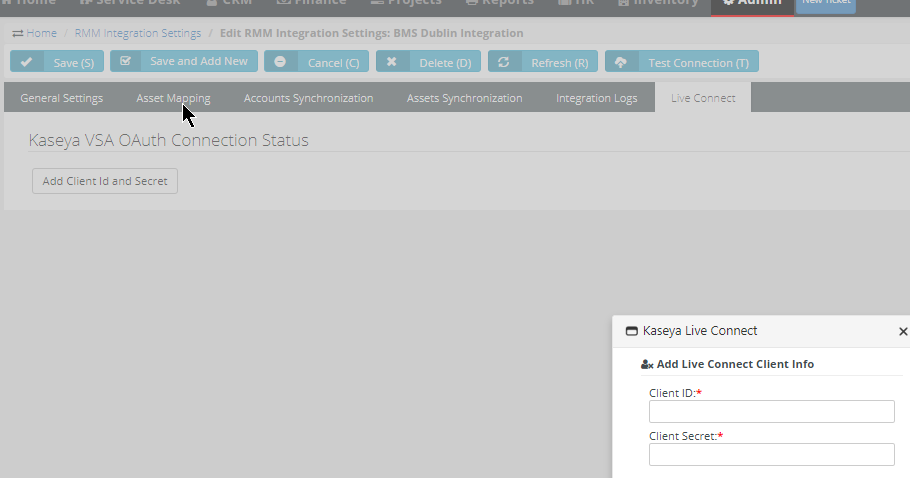This screenshot has width=910, height=478.
Task: Open RMM Integration Settings breadcrumb
Action: tap(137, 33)
